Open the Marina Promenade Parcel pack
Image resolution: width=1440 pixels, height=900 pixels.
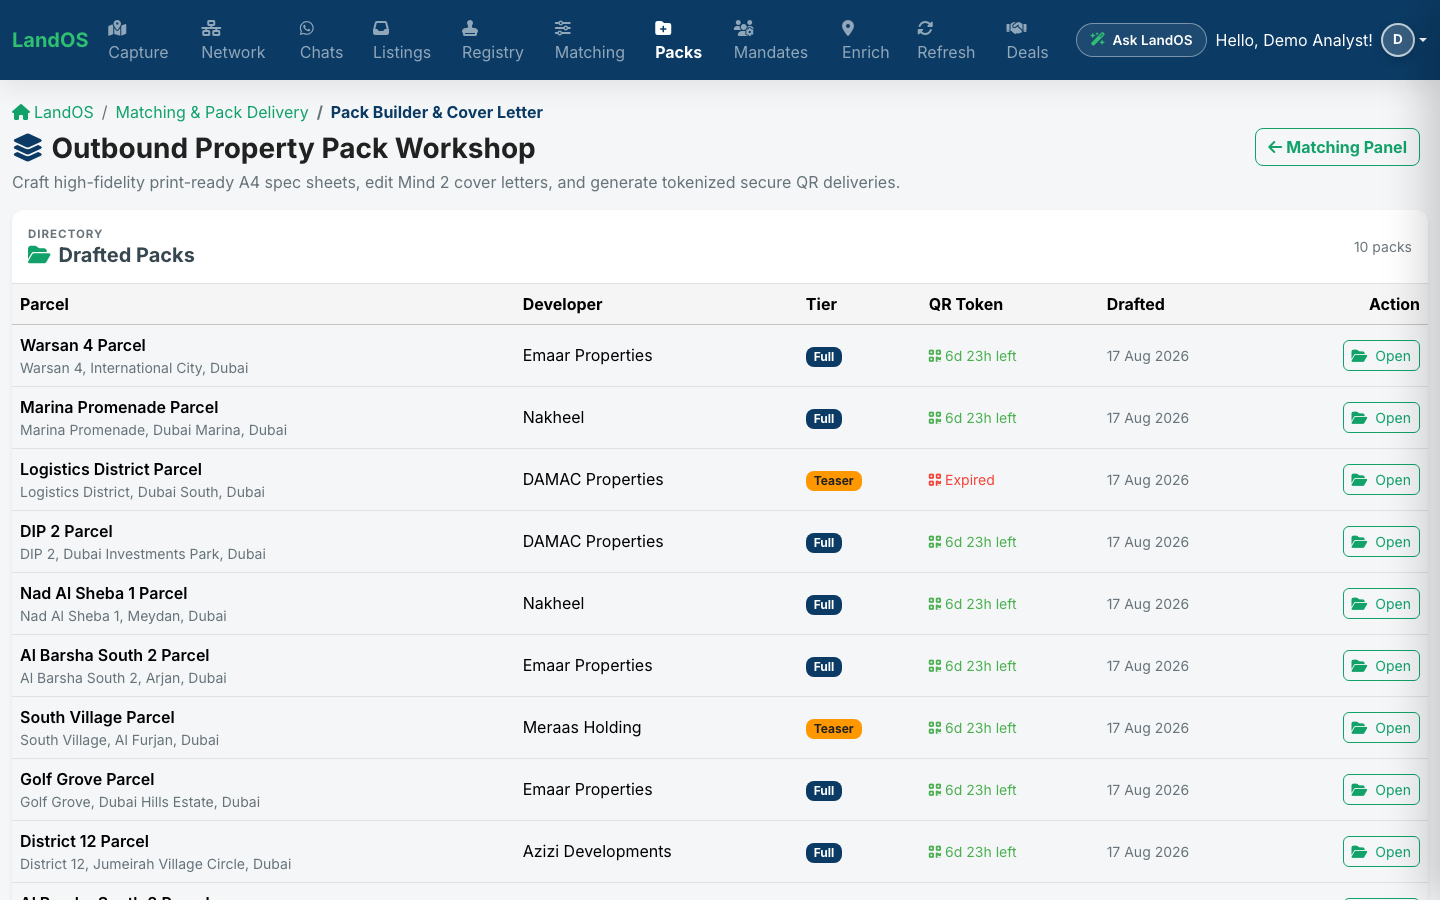1381,418
